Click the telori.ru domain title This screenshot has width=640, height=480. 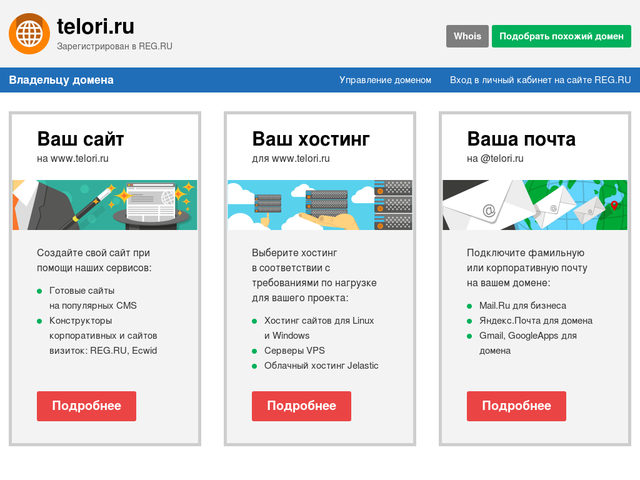96,27
